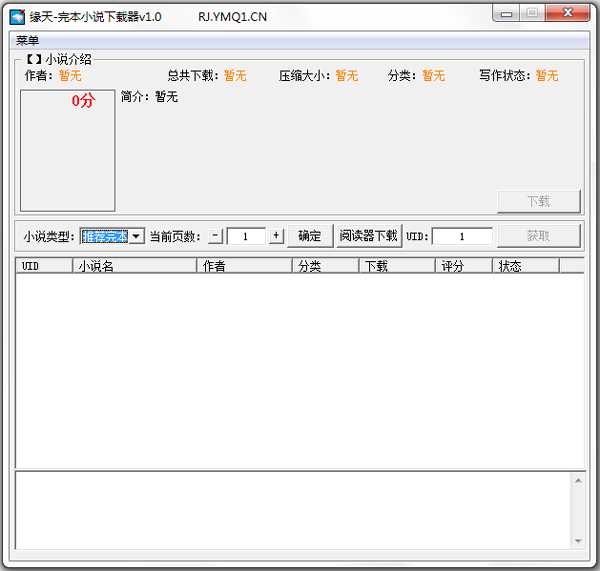600x571 pixels.
Task: Open the 菜单 menu
Action: click(27, 40)
